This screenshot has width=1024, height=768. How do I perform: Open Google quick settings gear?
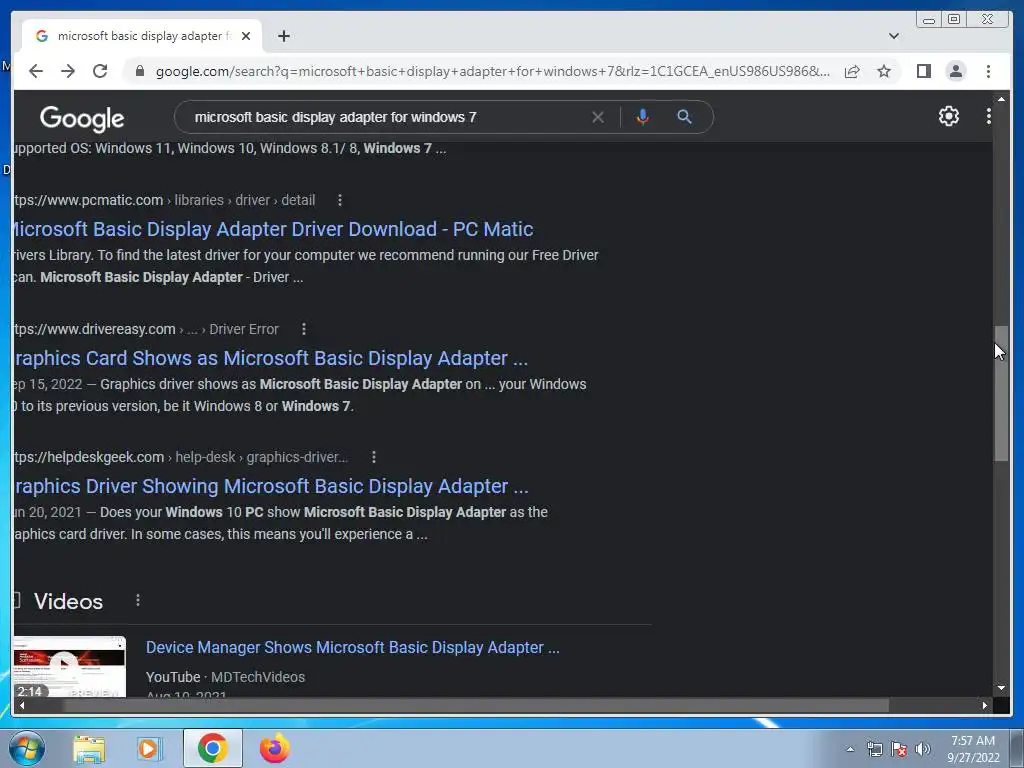948,116
